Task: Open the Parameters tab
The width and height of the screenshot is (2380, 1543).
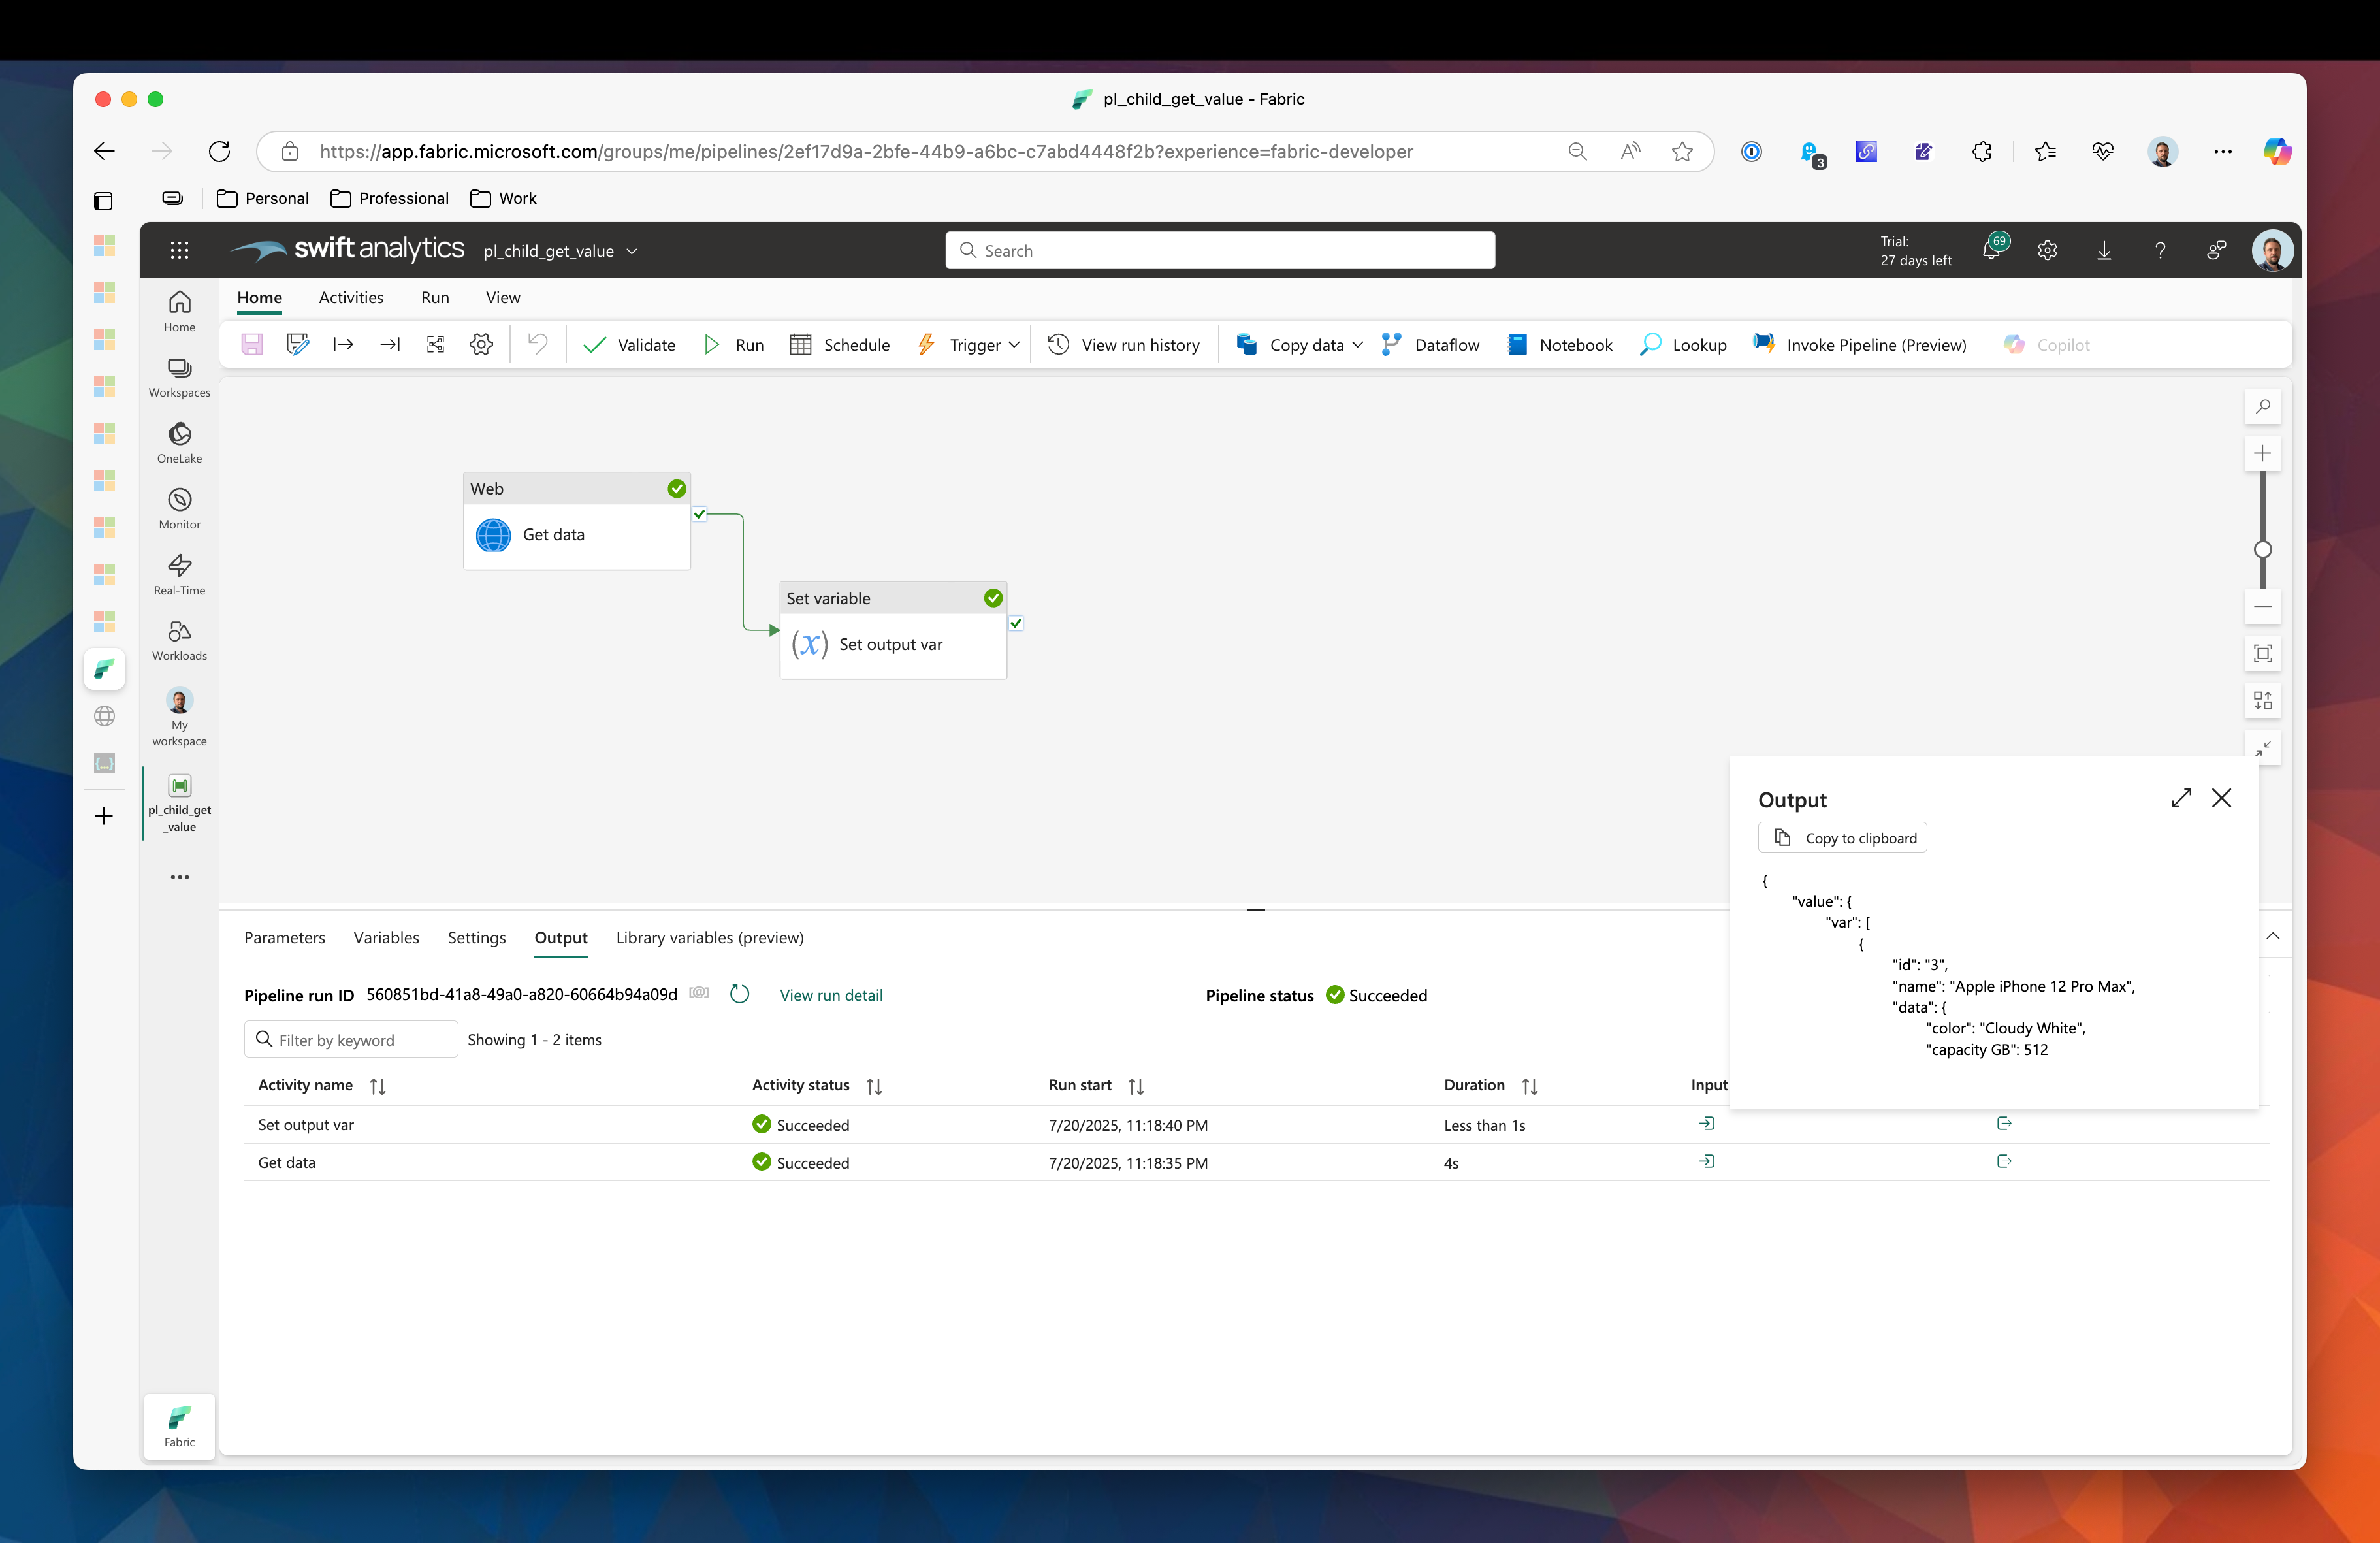Action: click(x=284, y=937)
